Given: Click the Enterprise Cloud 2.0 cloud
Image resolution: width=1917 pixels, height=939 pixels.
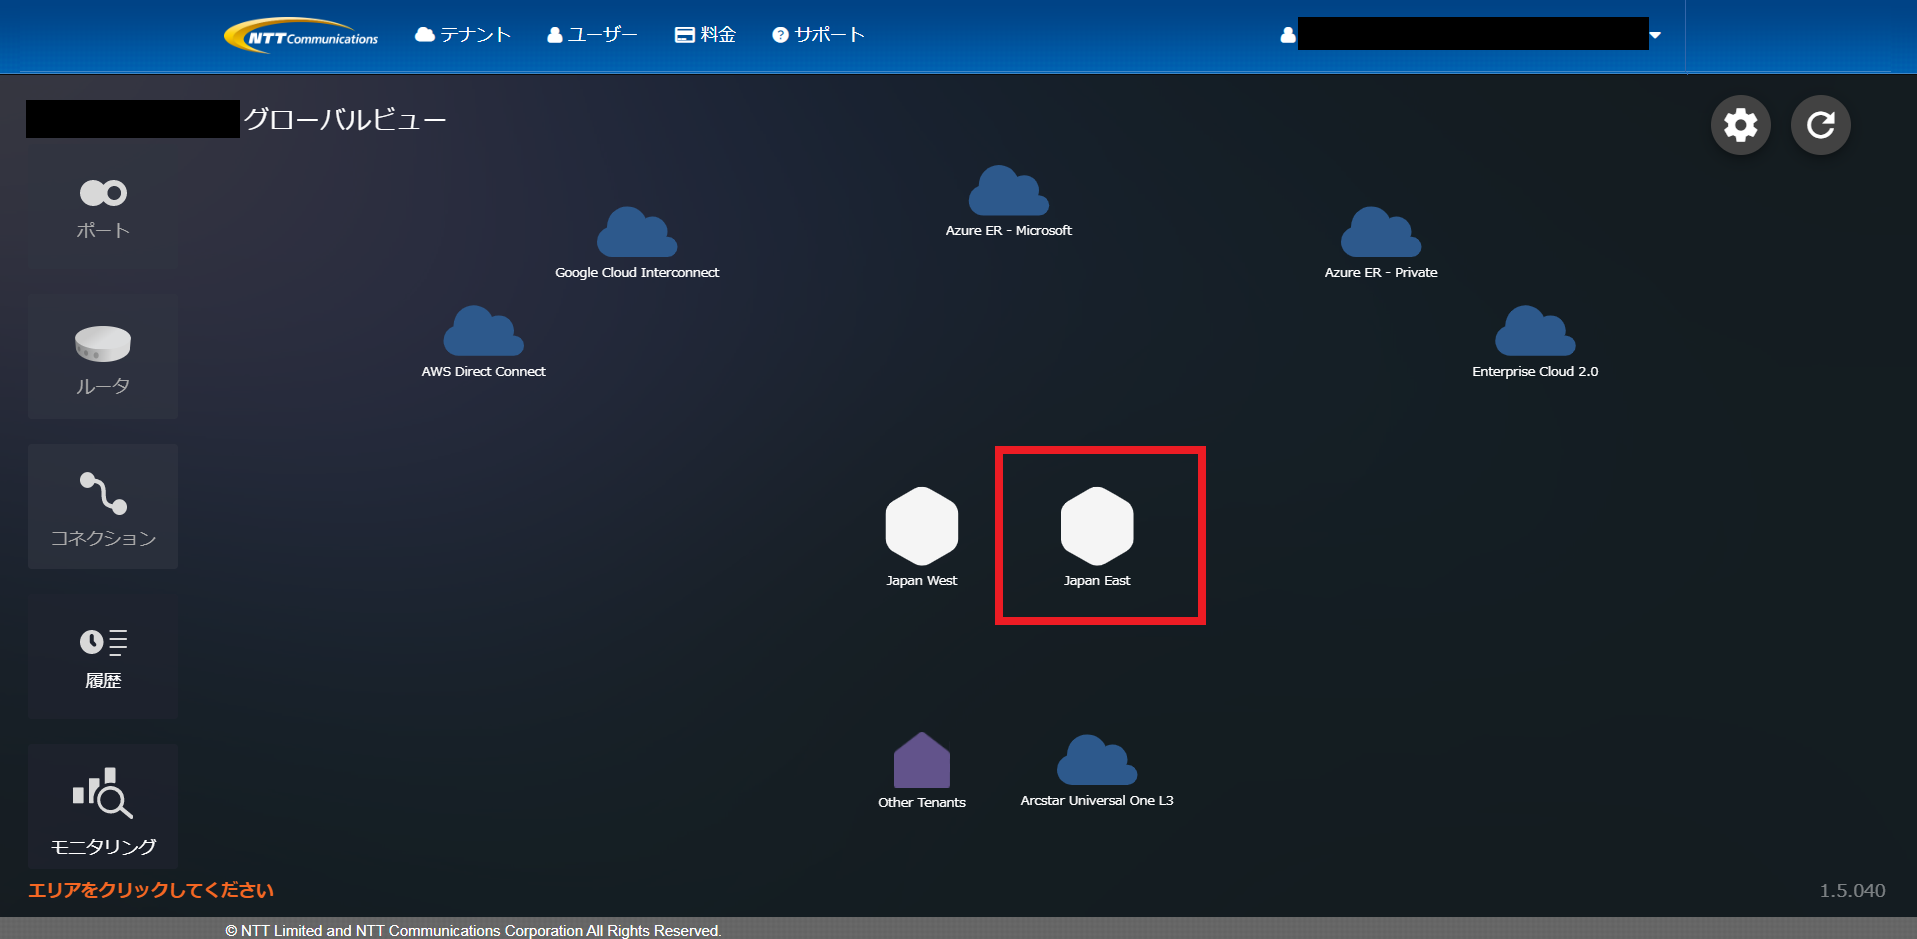Looking at the screenshot, I should 1534,332.
